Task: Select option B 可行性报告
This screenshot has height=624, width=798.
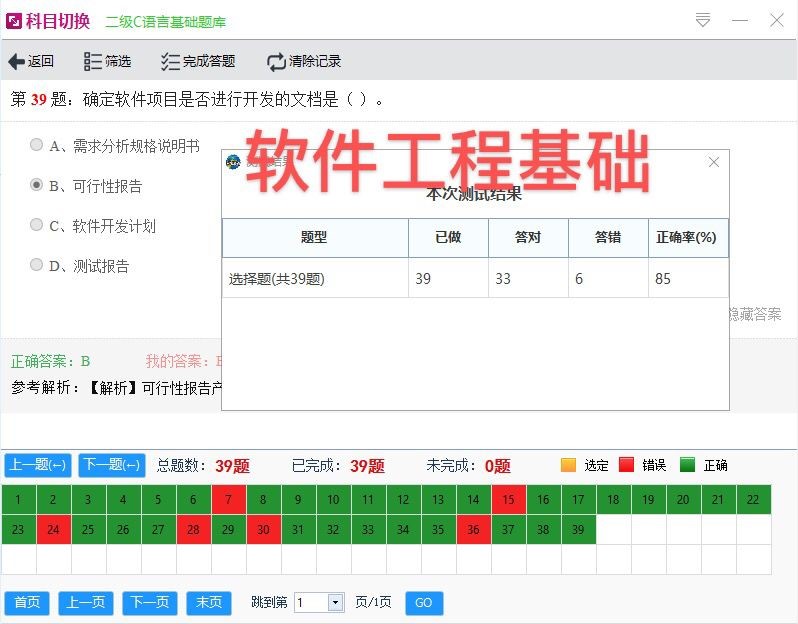Action: [x=37, y=185]
